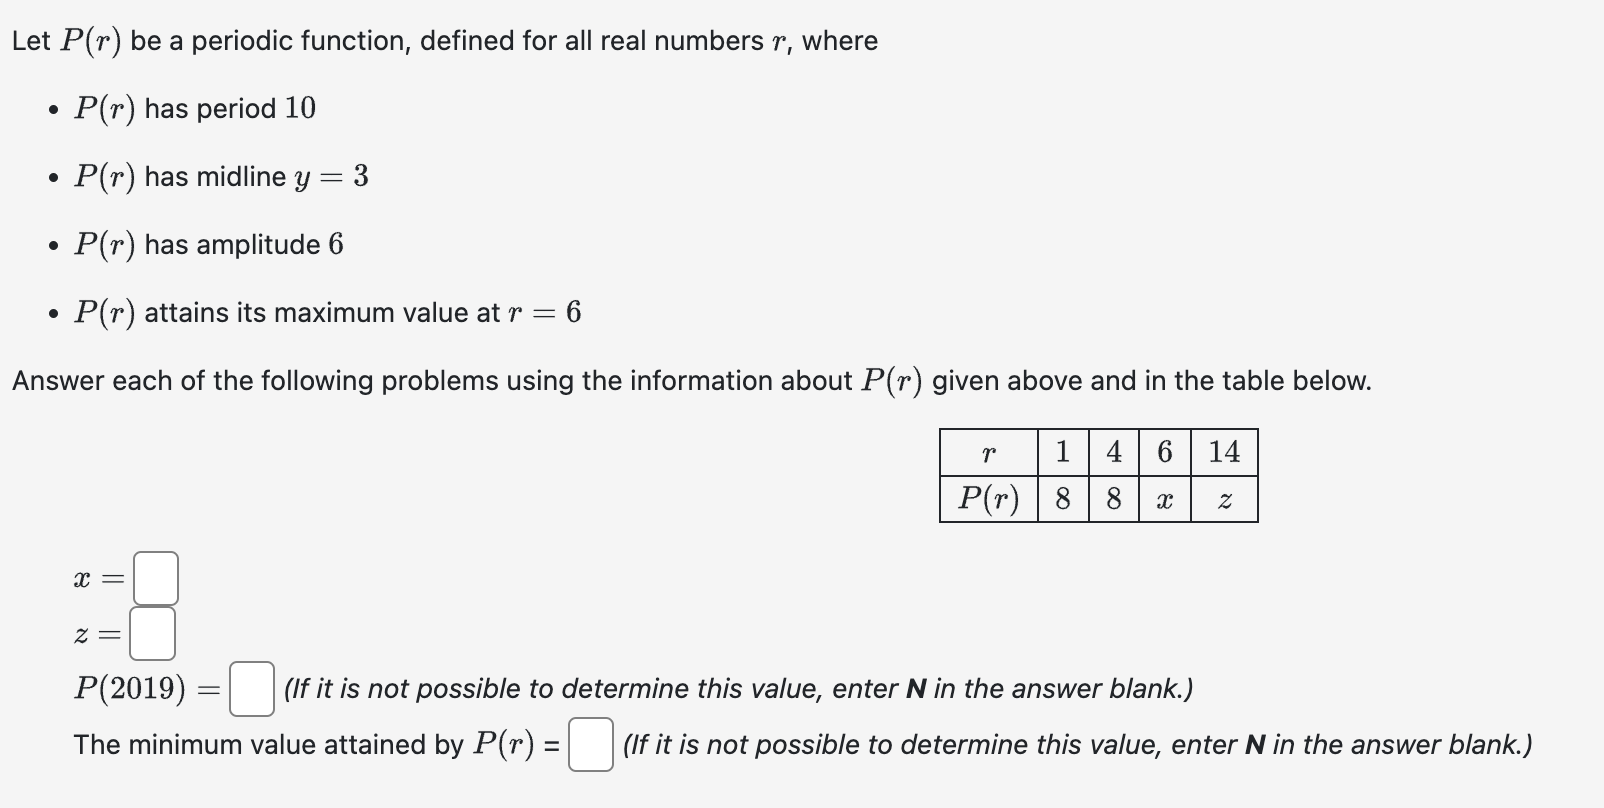Click the bullet stating P(r) has period 10
This screenshot has width=1604, height=808.
pyautogui.click(x=195, y=108)
